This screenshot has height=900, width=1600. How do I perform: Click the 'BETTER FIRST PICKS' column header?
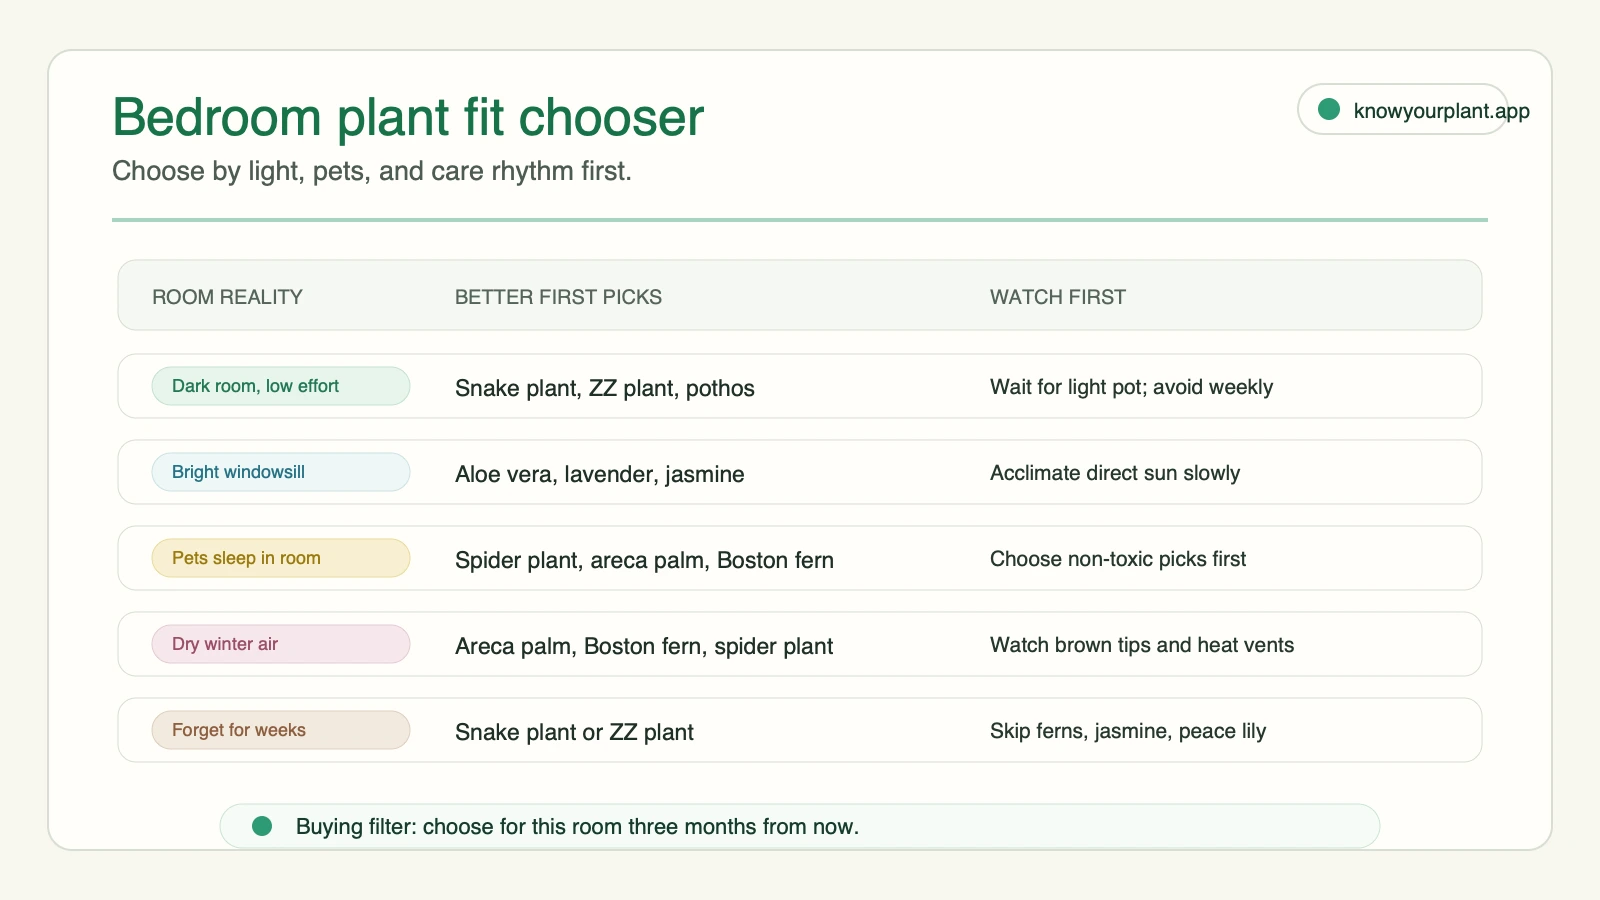tap(558, 297)
